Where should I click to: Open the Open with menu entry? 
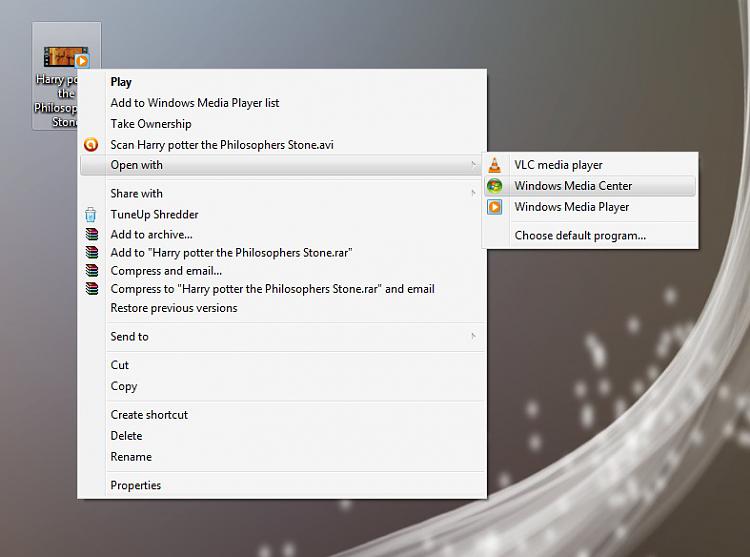(281, 165)
